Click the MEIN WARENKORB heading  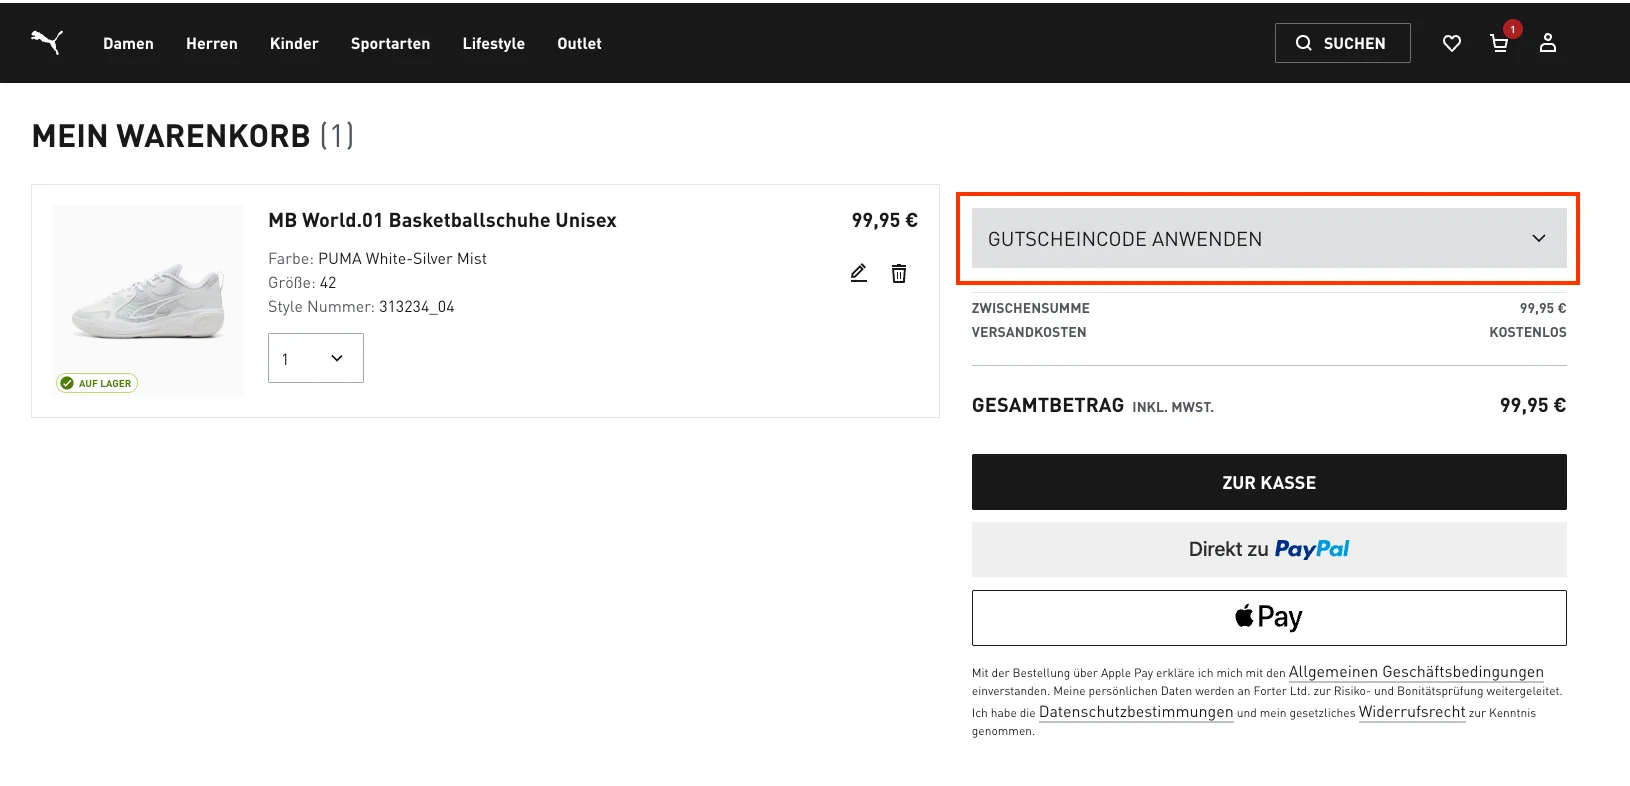[x=171, y=136]
